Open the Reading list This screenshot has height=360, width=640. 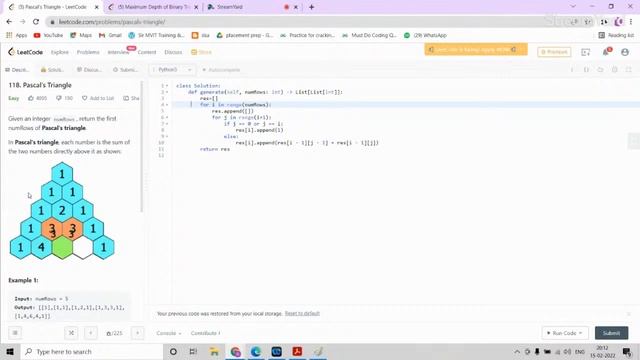616,36
